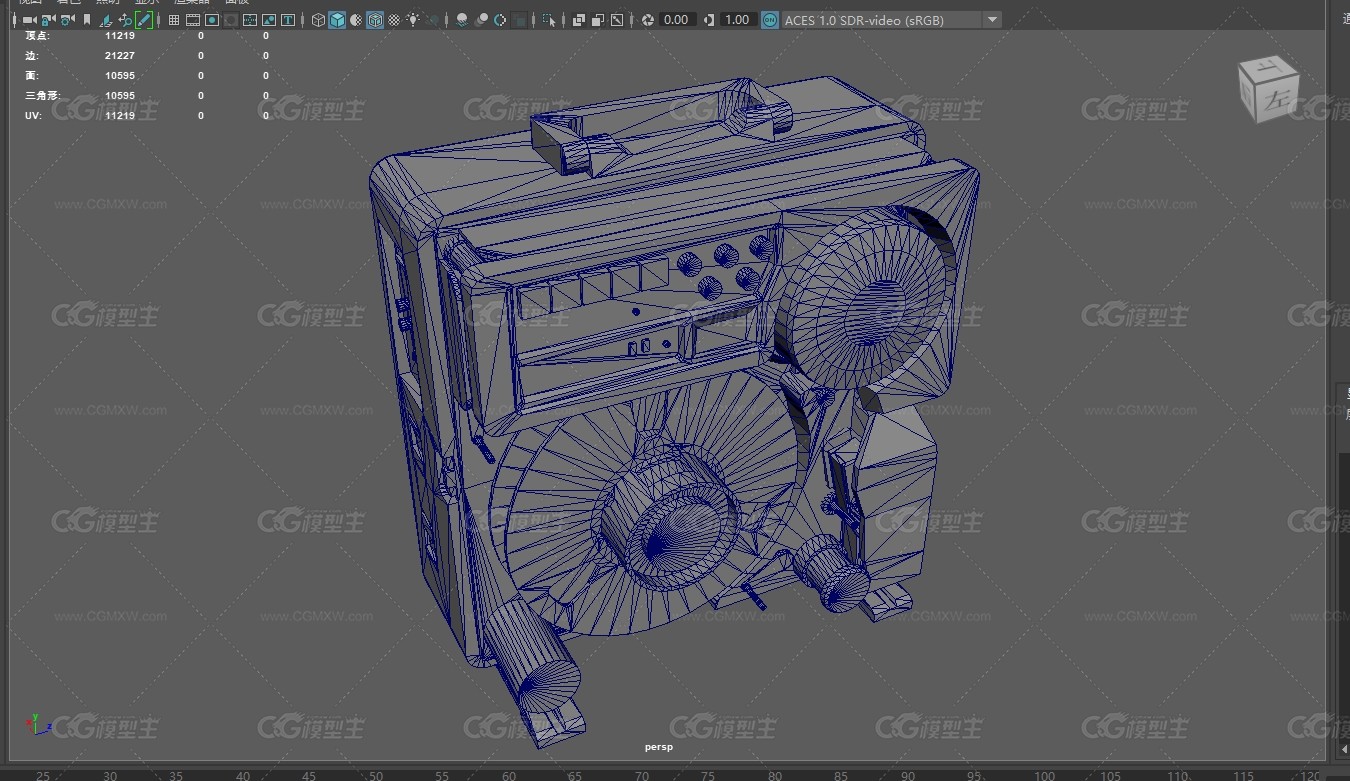Click the ViewCube in the viewport corner
Image resolution: width=1350 pixels, height=781 pixels.
[x=1268, y=89]
